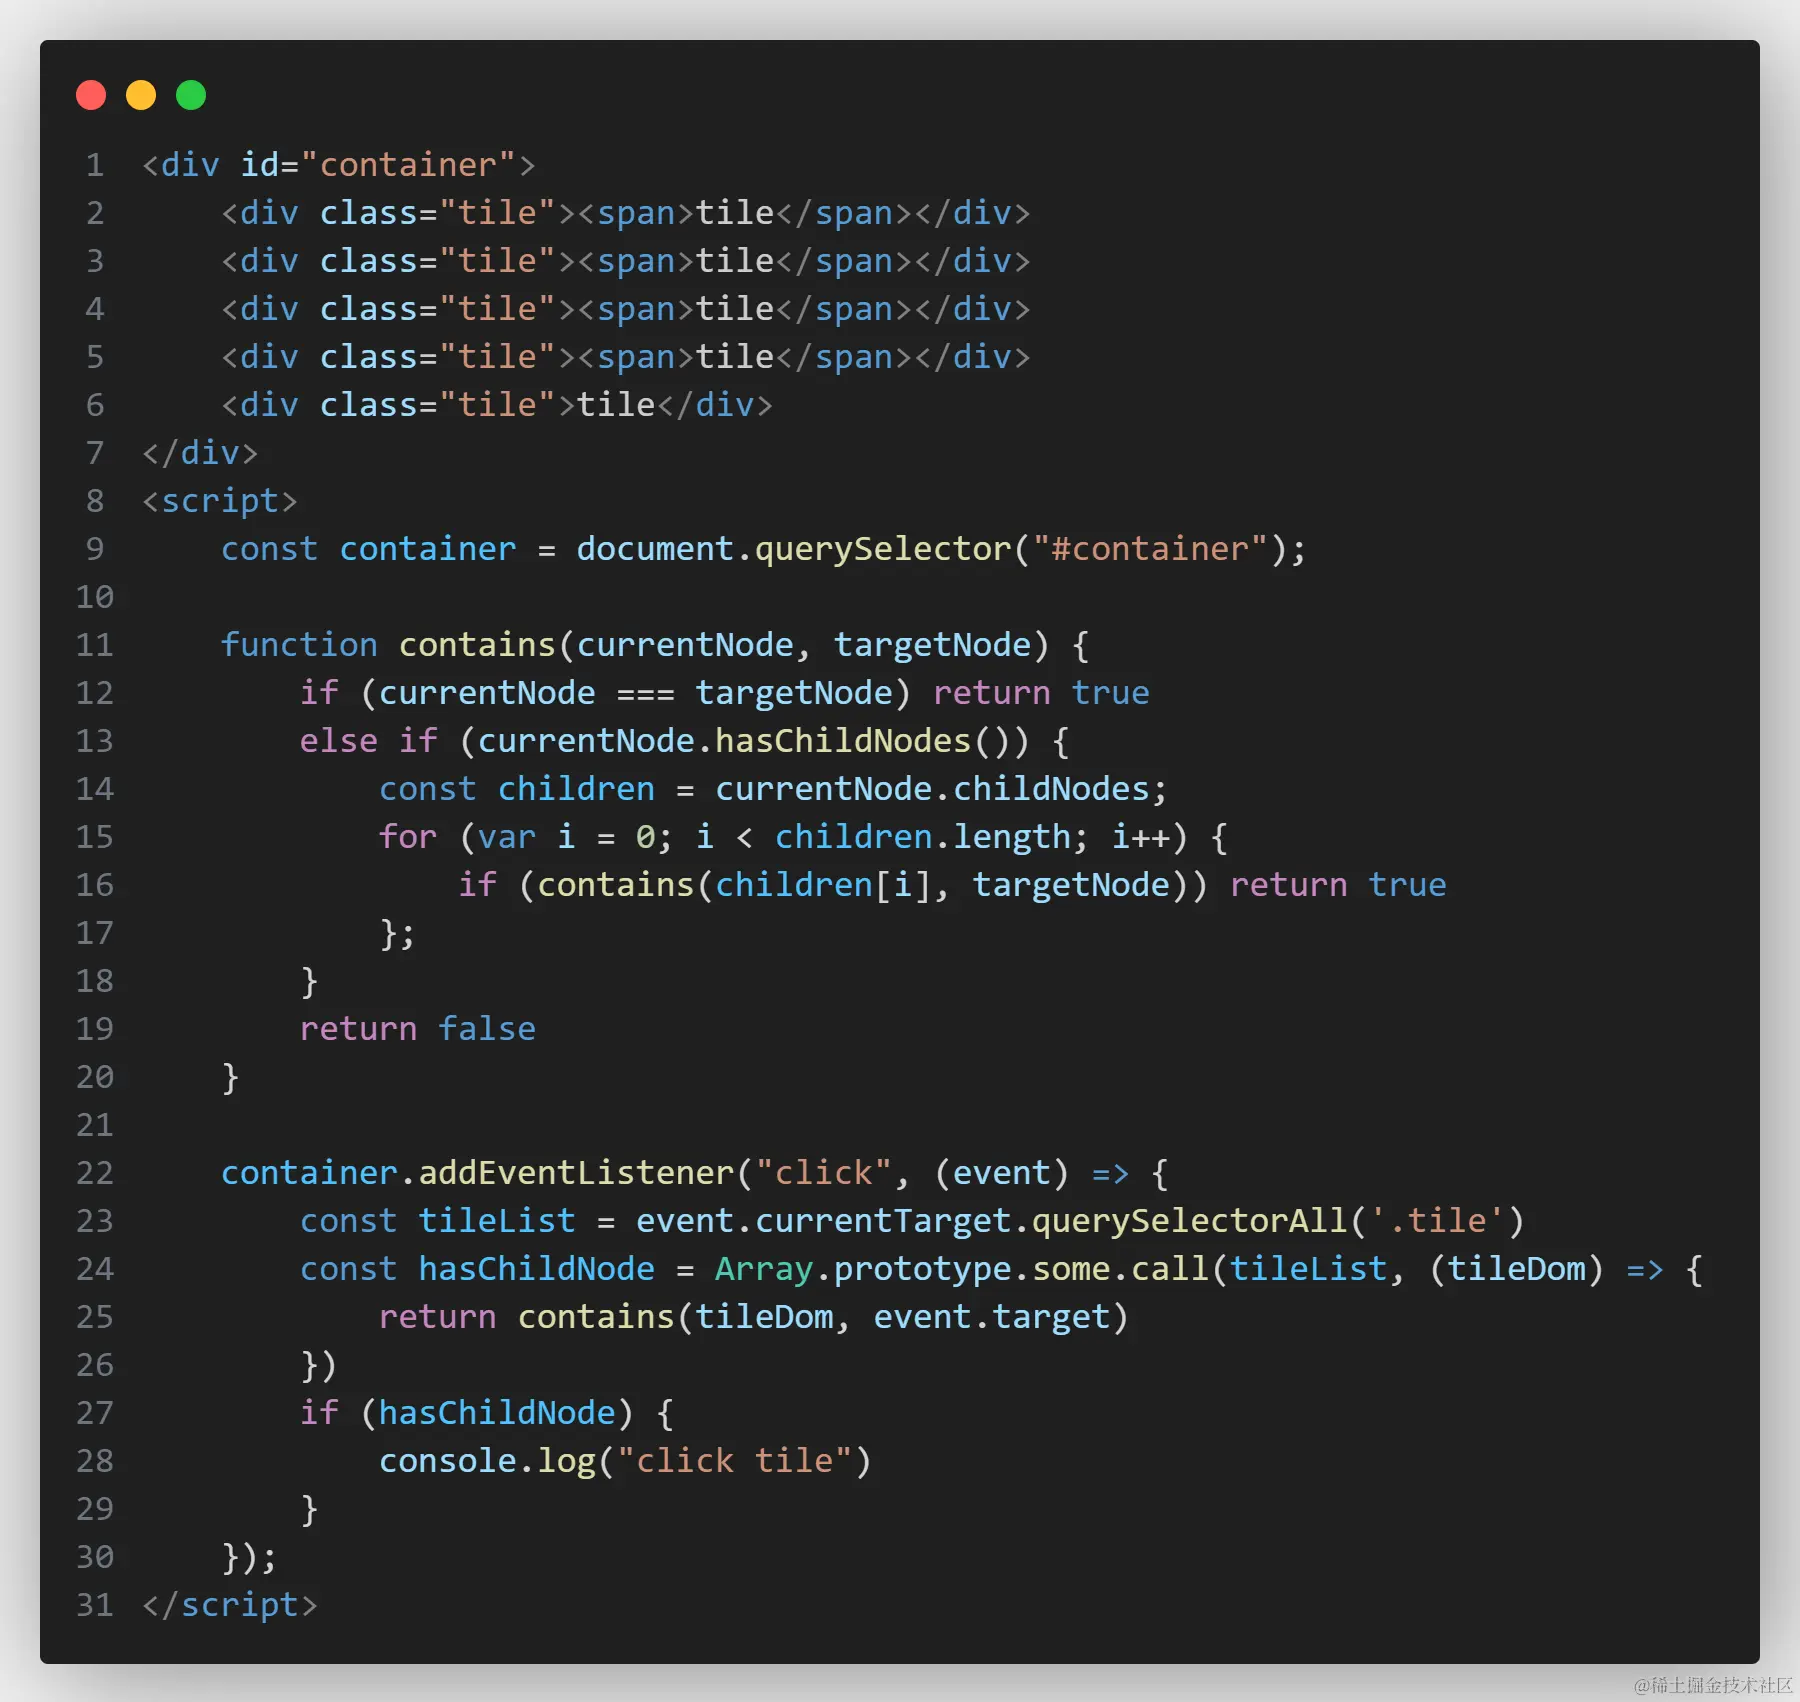Click 'querySelectorAll' on line 23
The width and height of the screenshot is (1800, 1702).
click(1190, 1221)
